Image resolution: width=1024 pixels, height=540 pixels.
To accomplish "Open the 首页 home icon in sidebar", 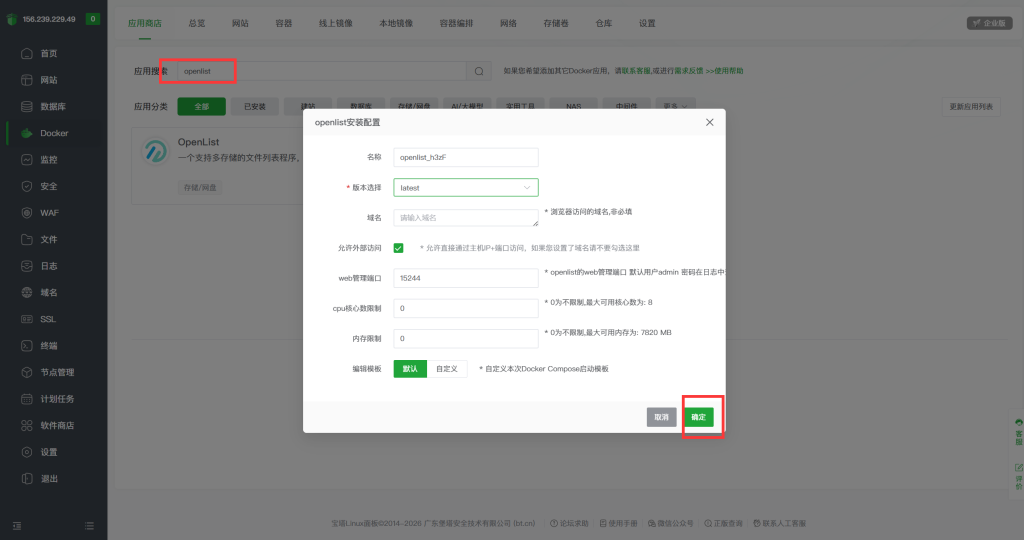I will coord(27,54).
